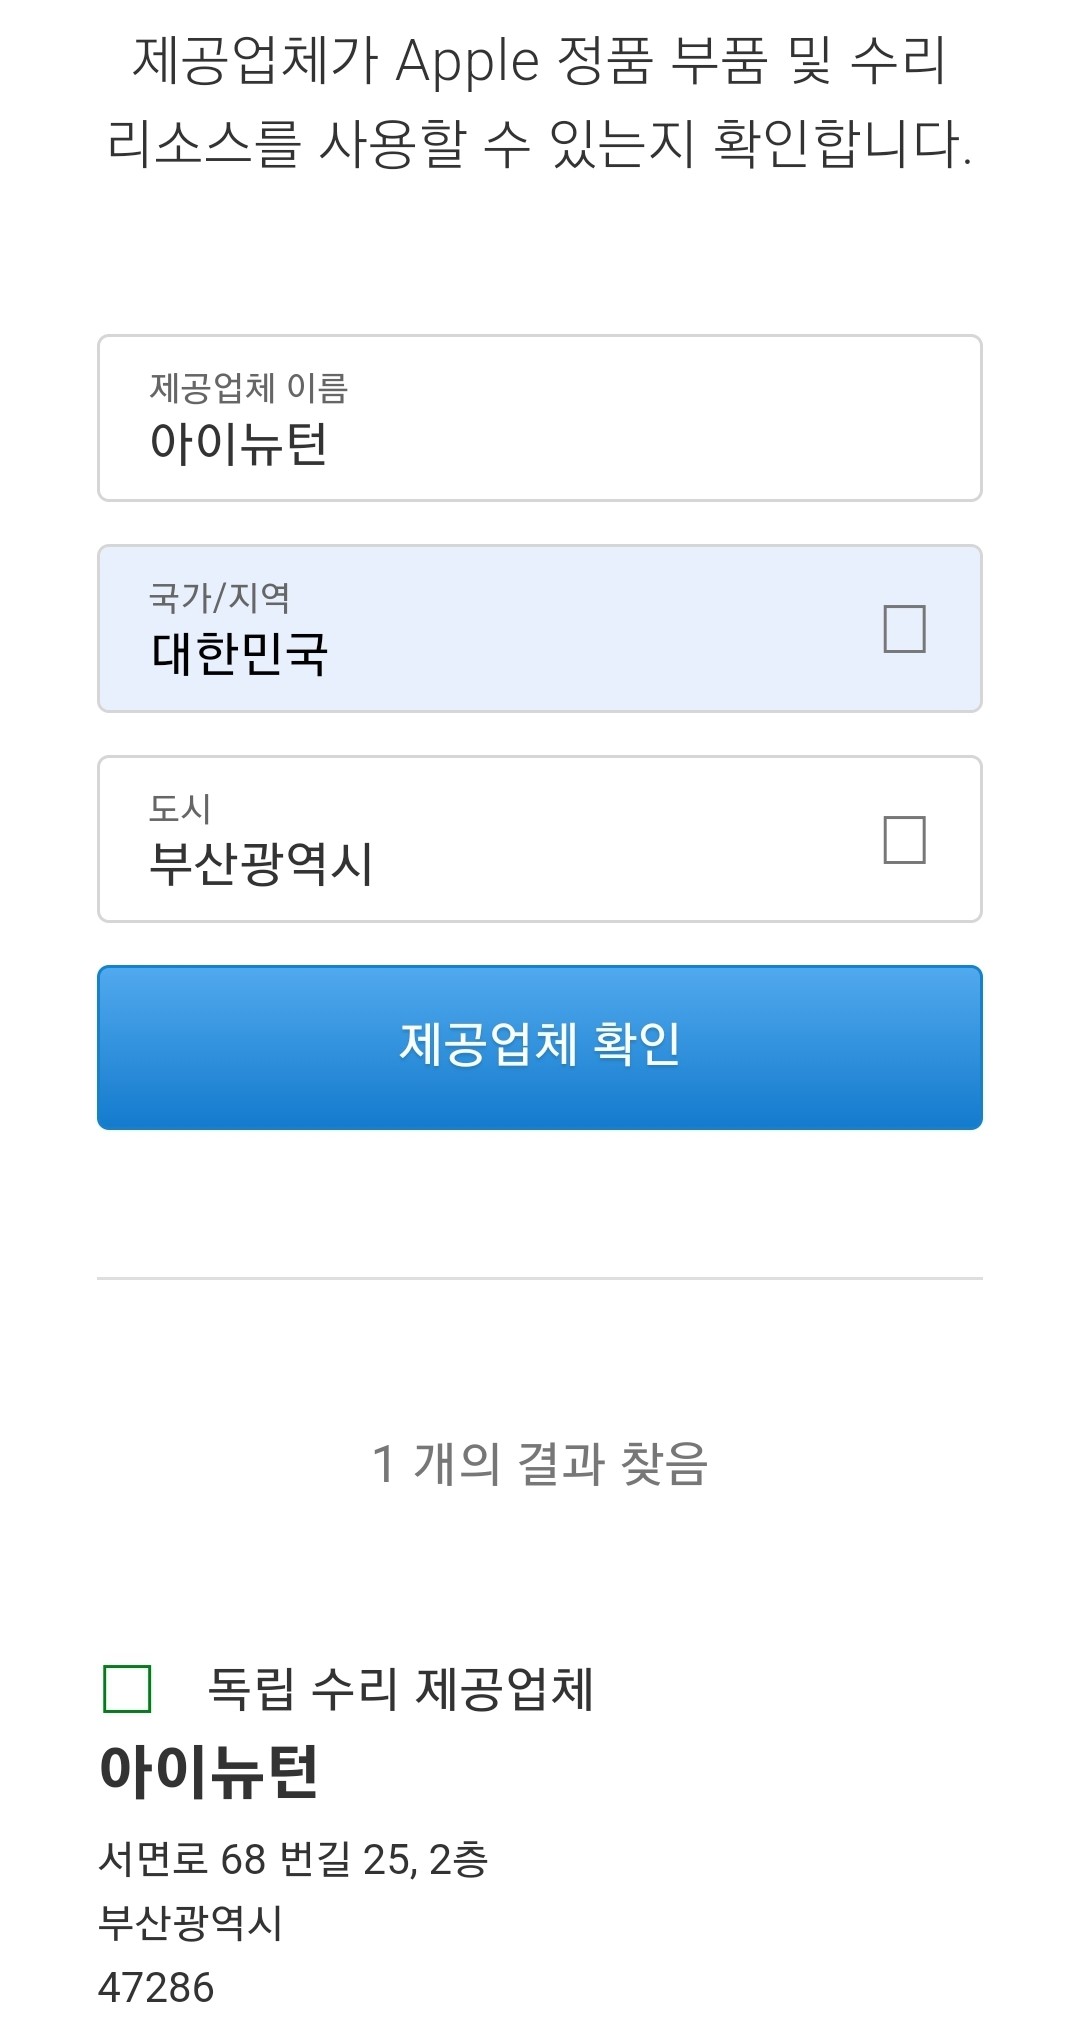The height and width of the screenshot is (2035, 1080).
Task: Click the 도시 field label
Action: click(180, 808)
